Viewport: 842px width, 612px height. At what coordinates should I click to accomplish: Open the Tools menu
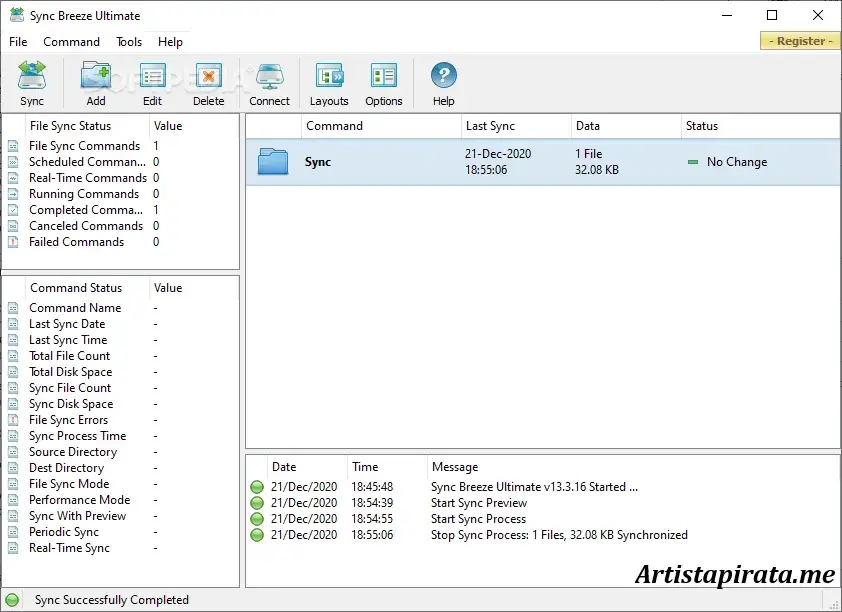128,42
